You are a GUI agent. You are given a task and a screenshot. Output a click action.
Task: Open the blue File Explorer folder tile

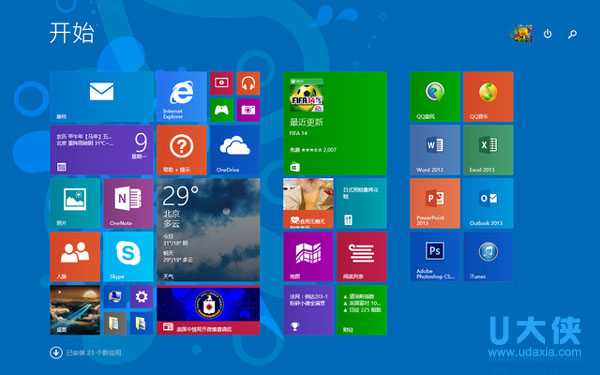pyautogui.click(x=142, y=323)
